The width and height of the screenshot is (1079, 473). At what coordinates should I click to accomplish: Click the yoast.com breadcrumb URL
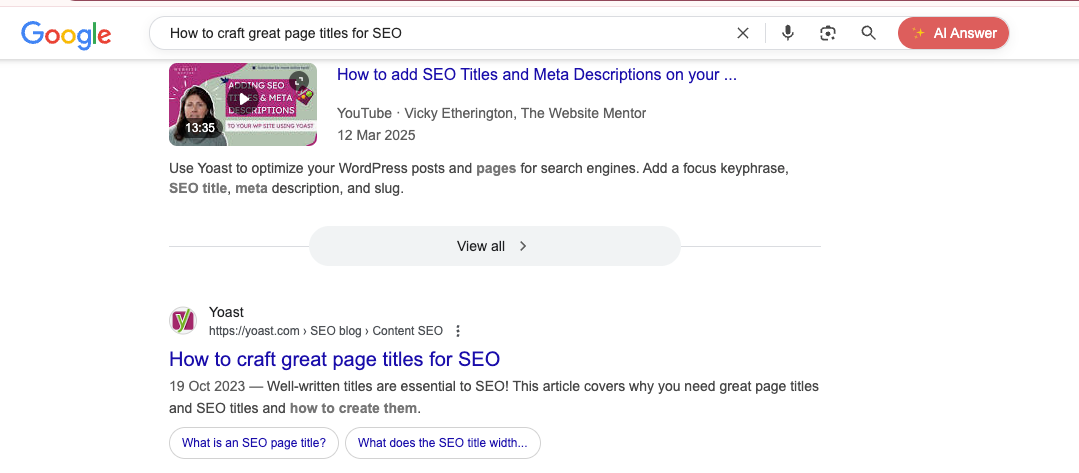[x=326, y=331]
